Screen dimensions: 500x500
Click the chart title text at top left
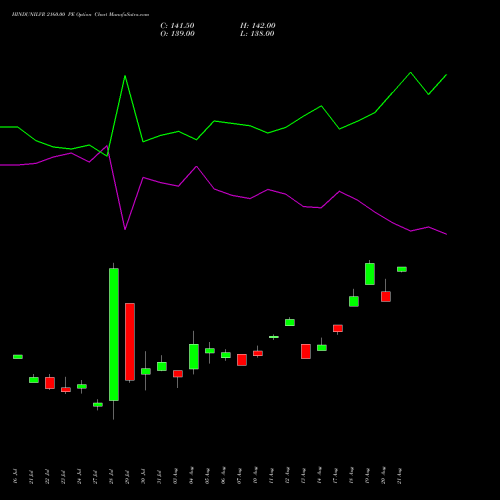(x=80, y=14)
